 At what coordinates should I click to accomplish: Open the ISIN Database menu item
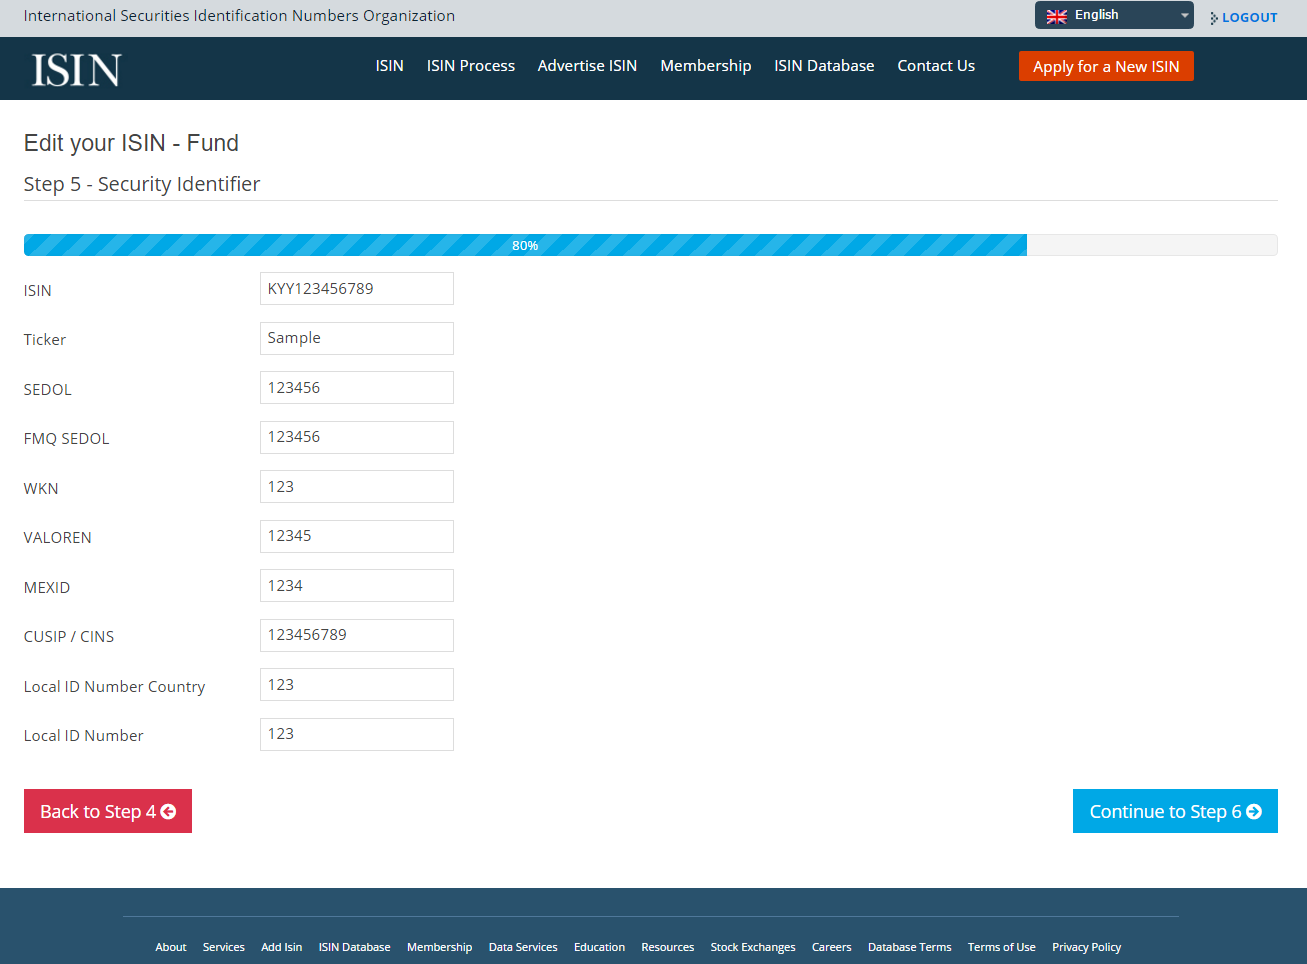click(x=824, y=66)
